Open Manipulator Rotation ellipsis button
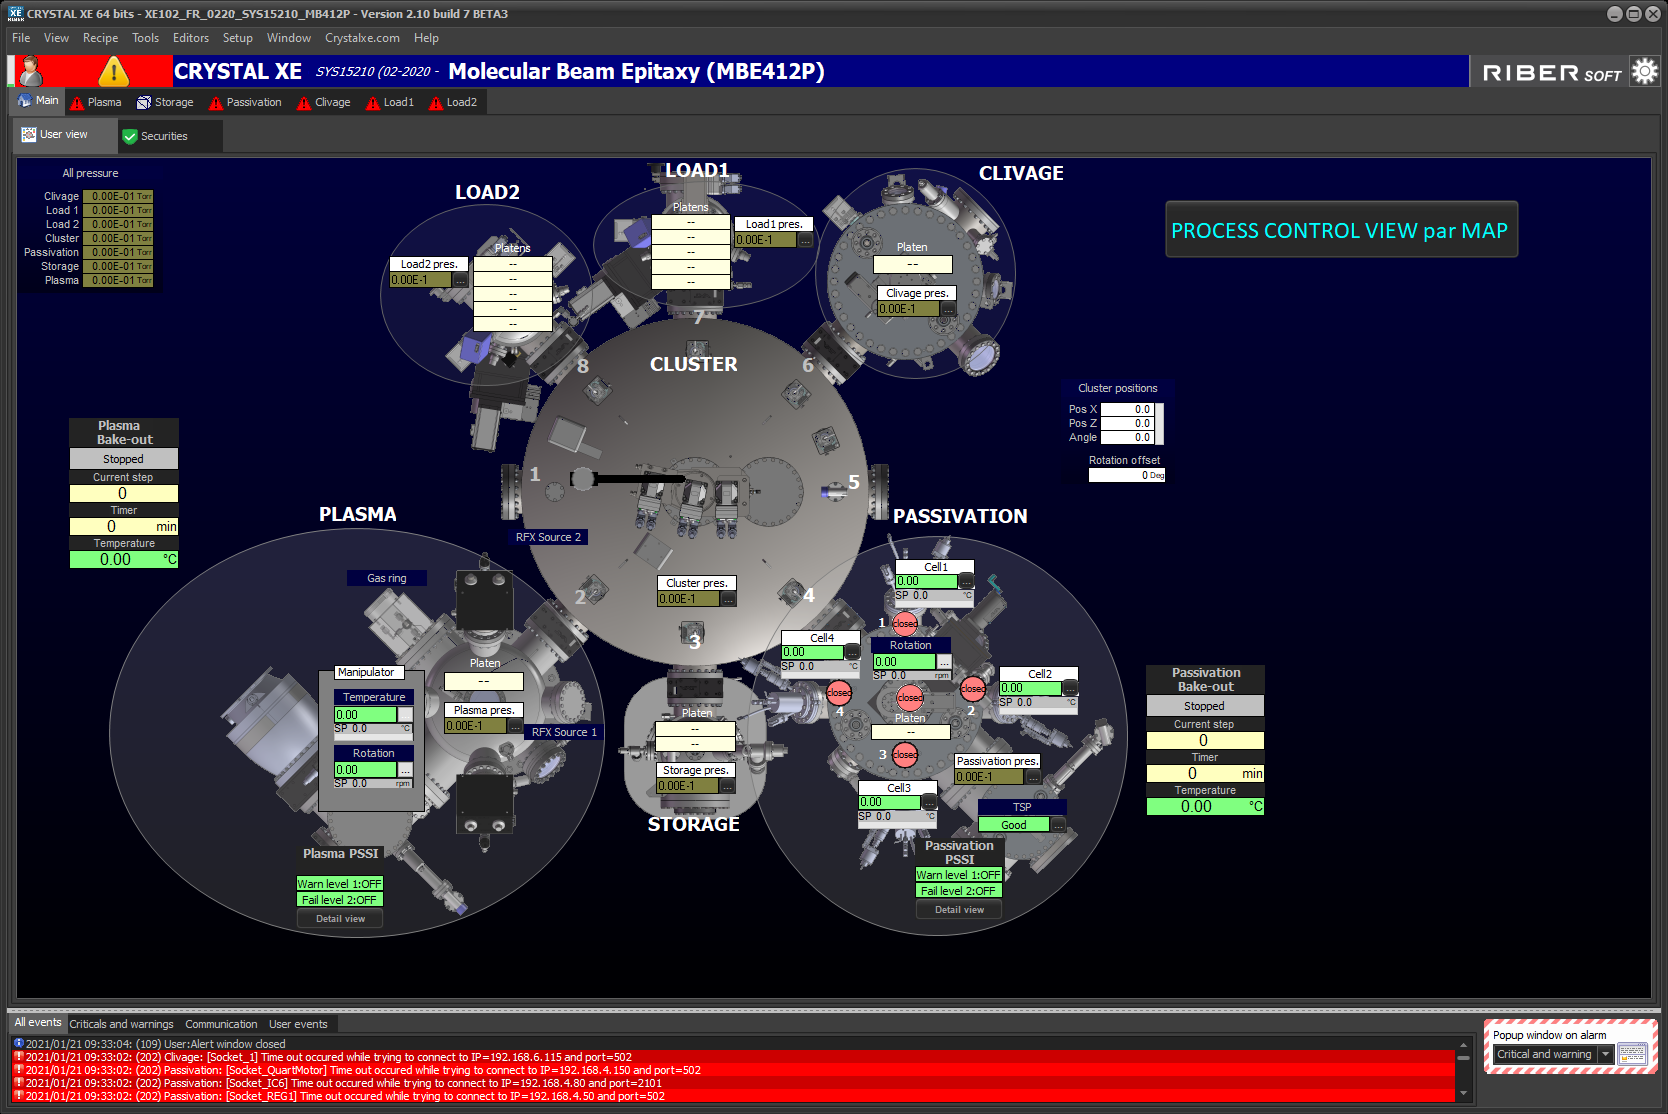The width and height of the screenshot is (1668, 1114). click(405, 770)
